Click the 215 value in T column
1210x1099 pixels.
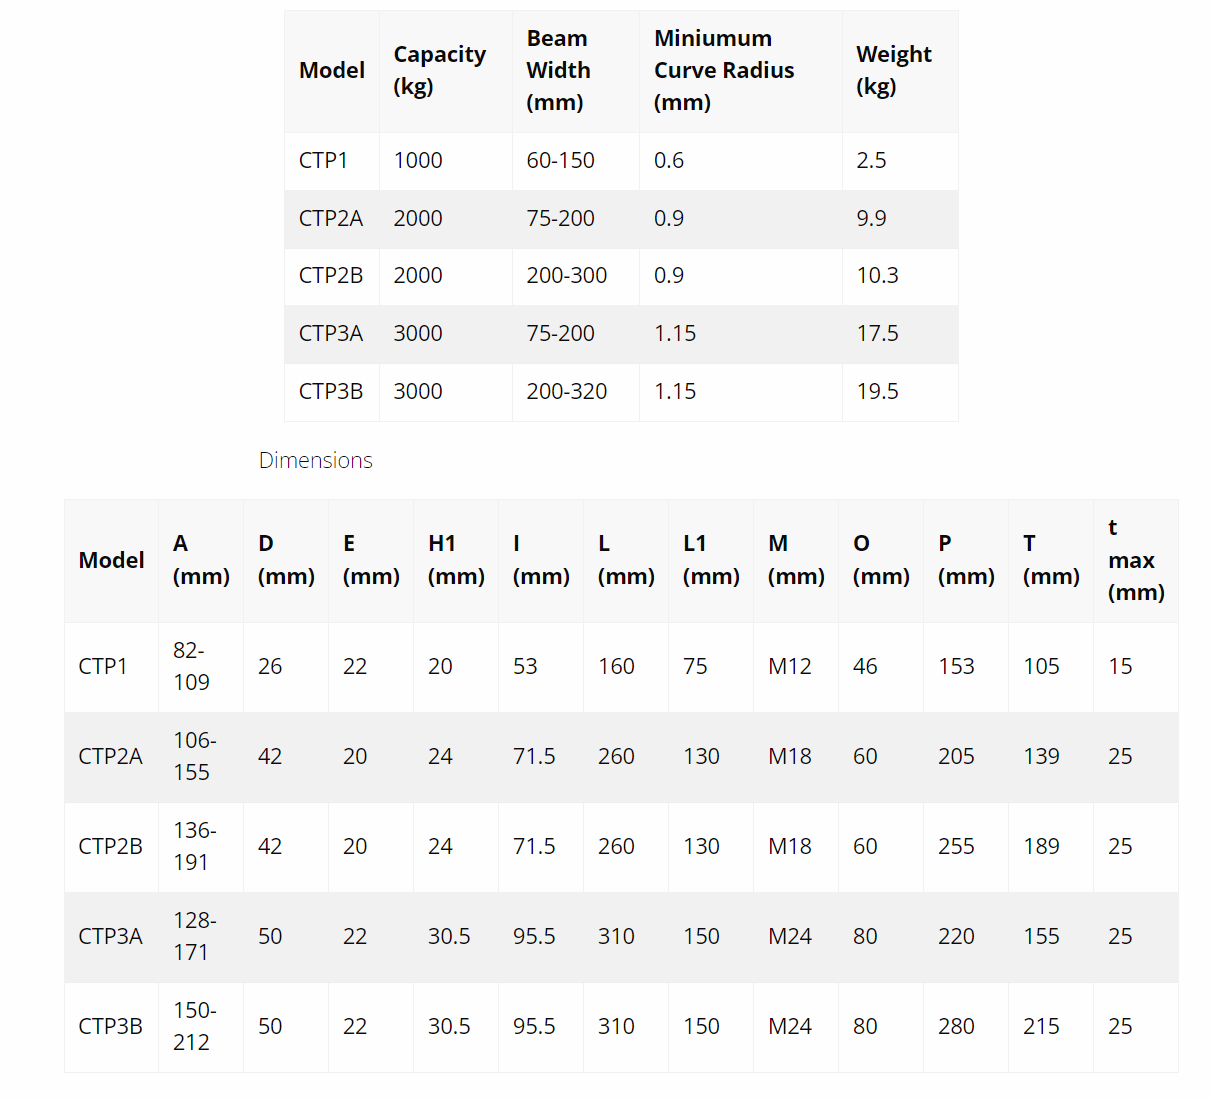(x=1041, y=1026)
